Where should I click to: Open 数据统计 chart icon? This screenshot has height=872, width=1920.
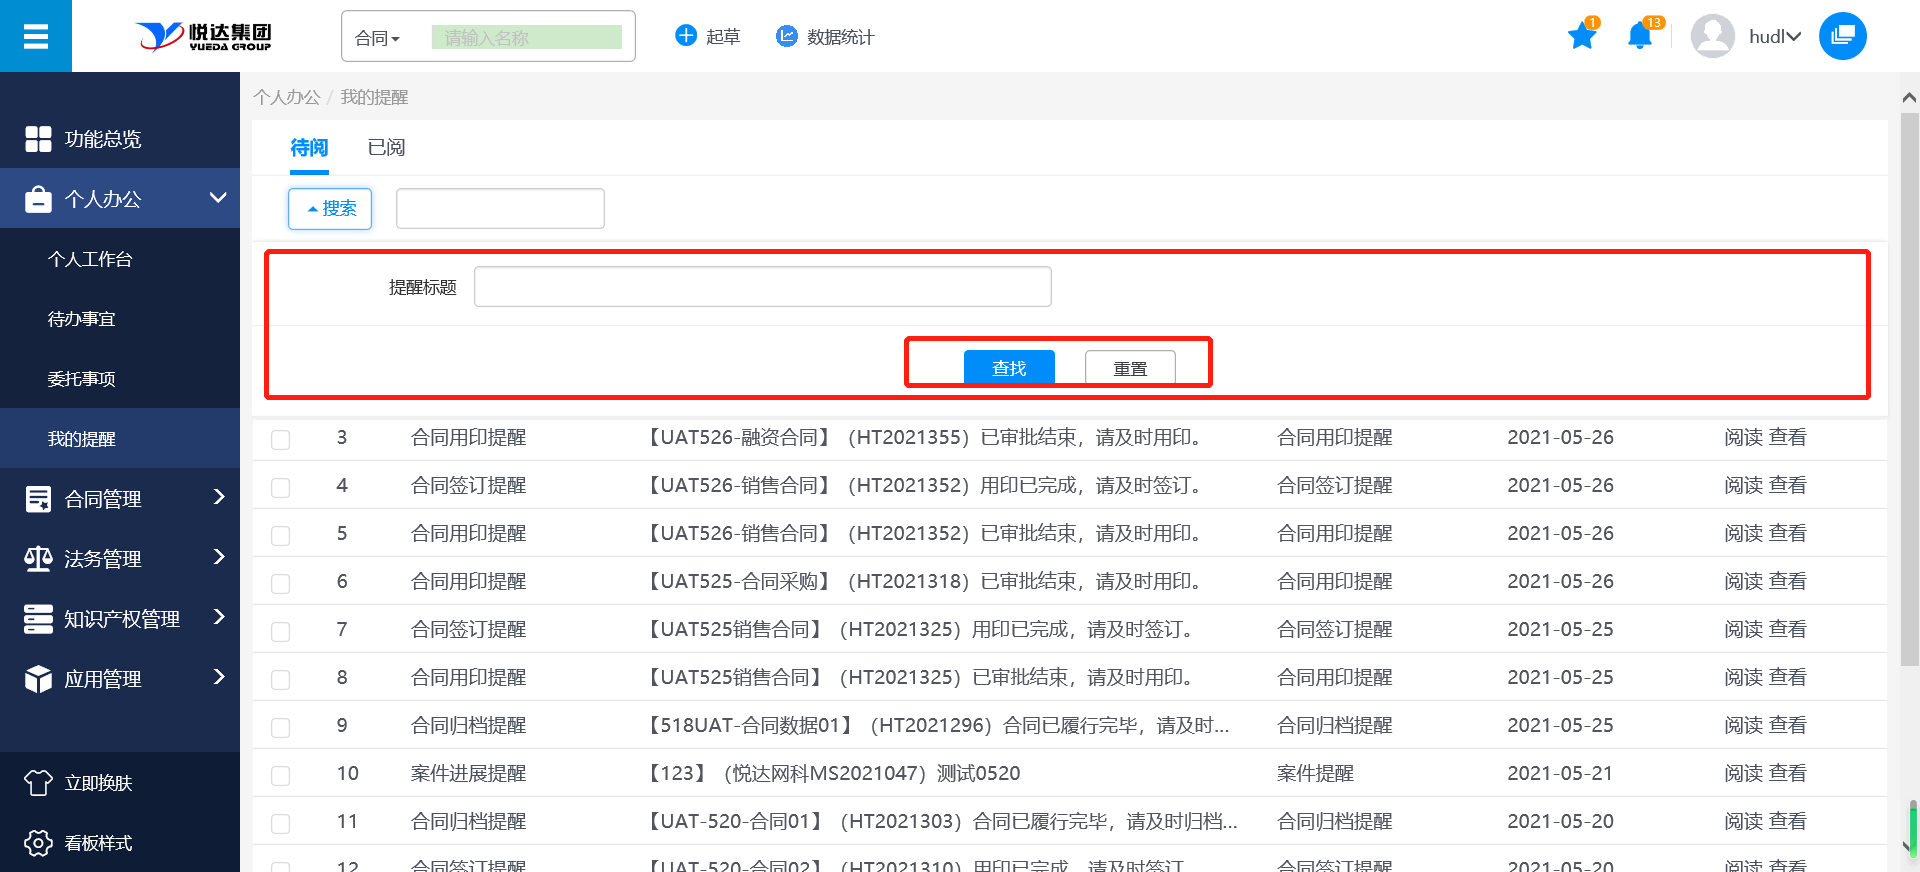point(787,36)
